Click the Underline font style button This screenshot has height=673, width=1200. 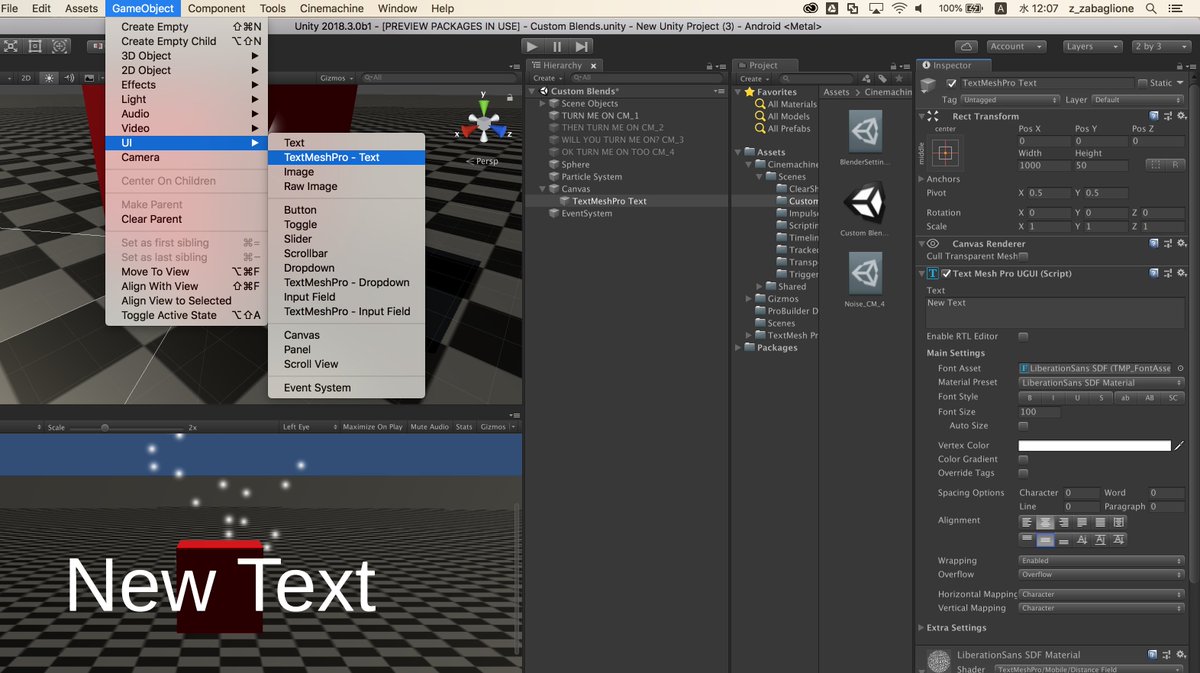point(1078,398)
